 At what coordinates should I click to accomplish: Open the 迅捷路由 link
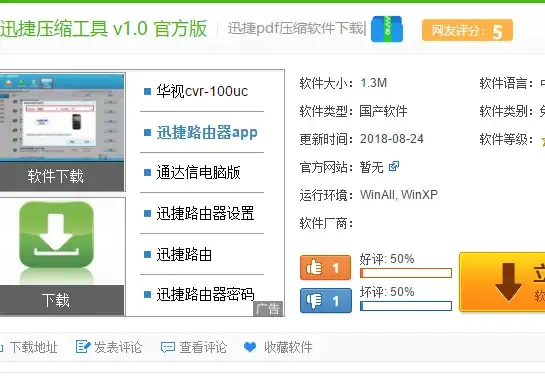(x=184, y=254)
